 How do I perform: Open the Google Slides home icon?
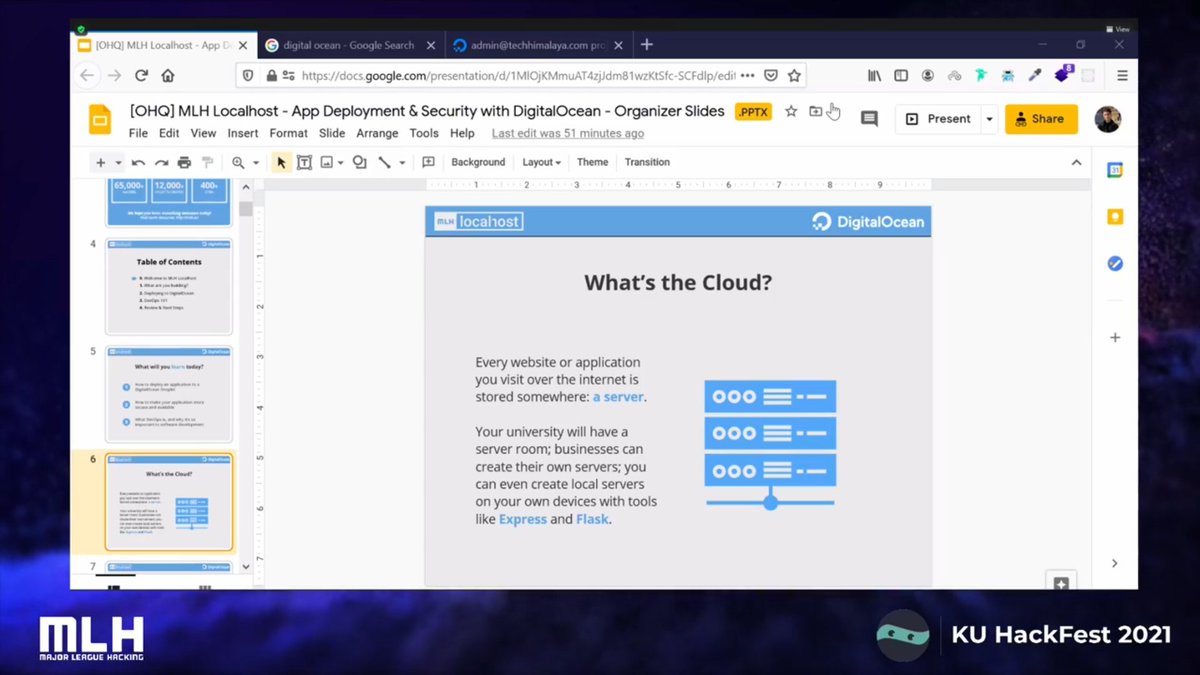coord(99,119)
